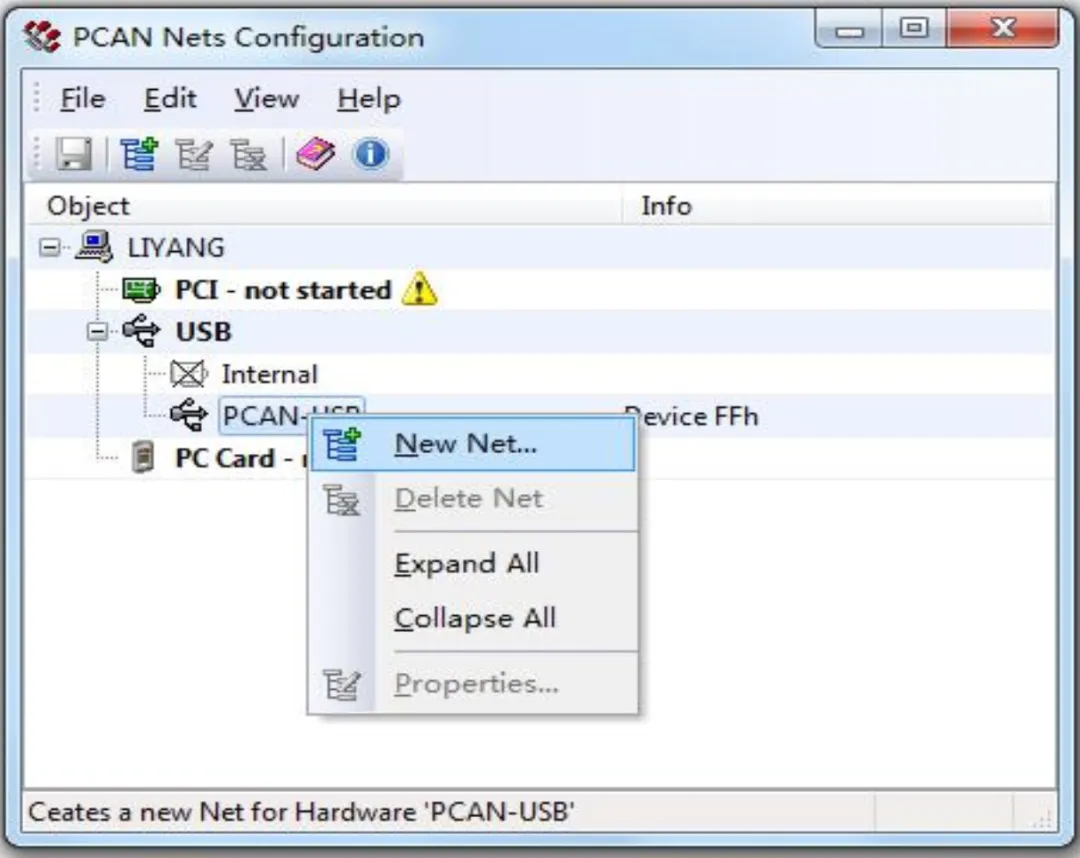Image resolution: width=1080 pixels, height=858 pixels.
Task: Click the toolbar's dotted grip handle
Action: [x=37, y=154]
